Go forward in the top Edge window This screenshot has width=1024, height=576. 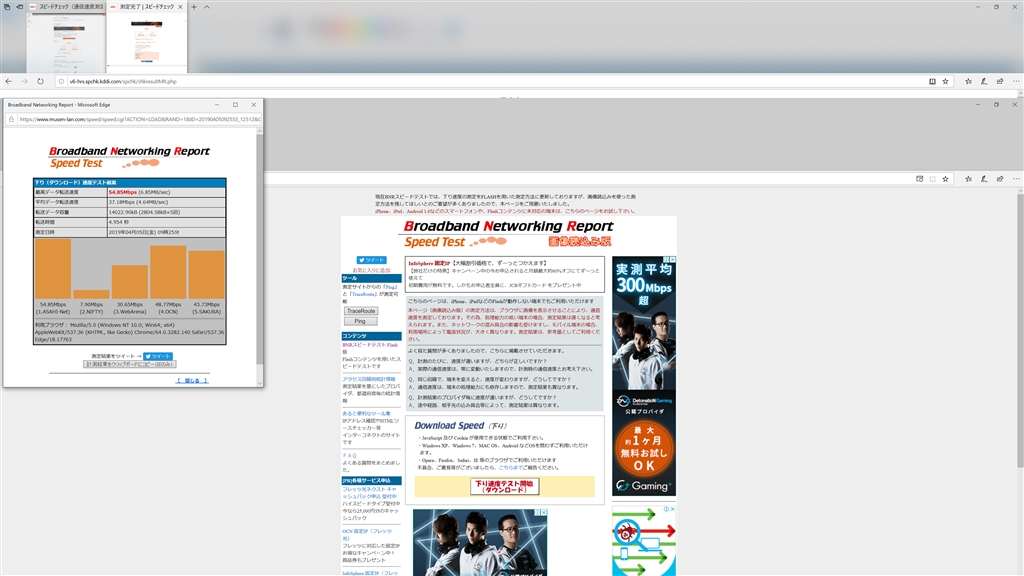pos(24,82)
